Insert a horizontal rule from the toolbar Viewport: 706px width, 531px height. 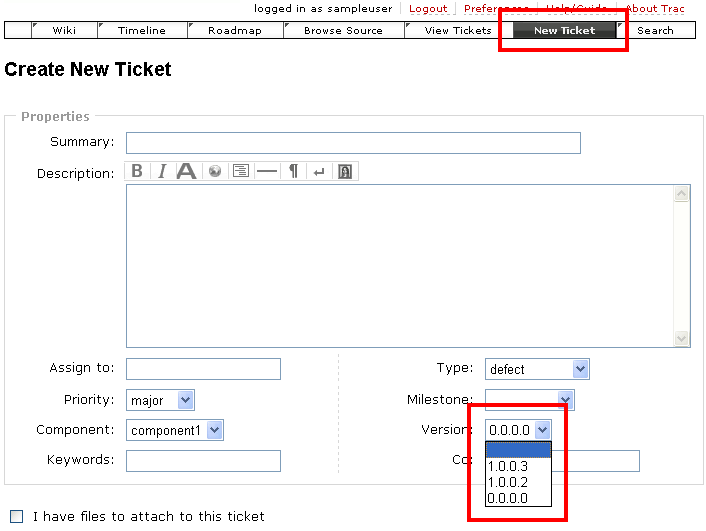(266, 171)
